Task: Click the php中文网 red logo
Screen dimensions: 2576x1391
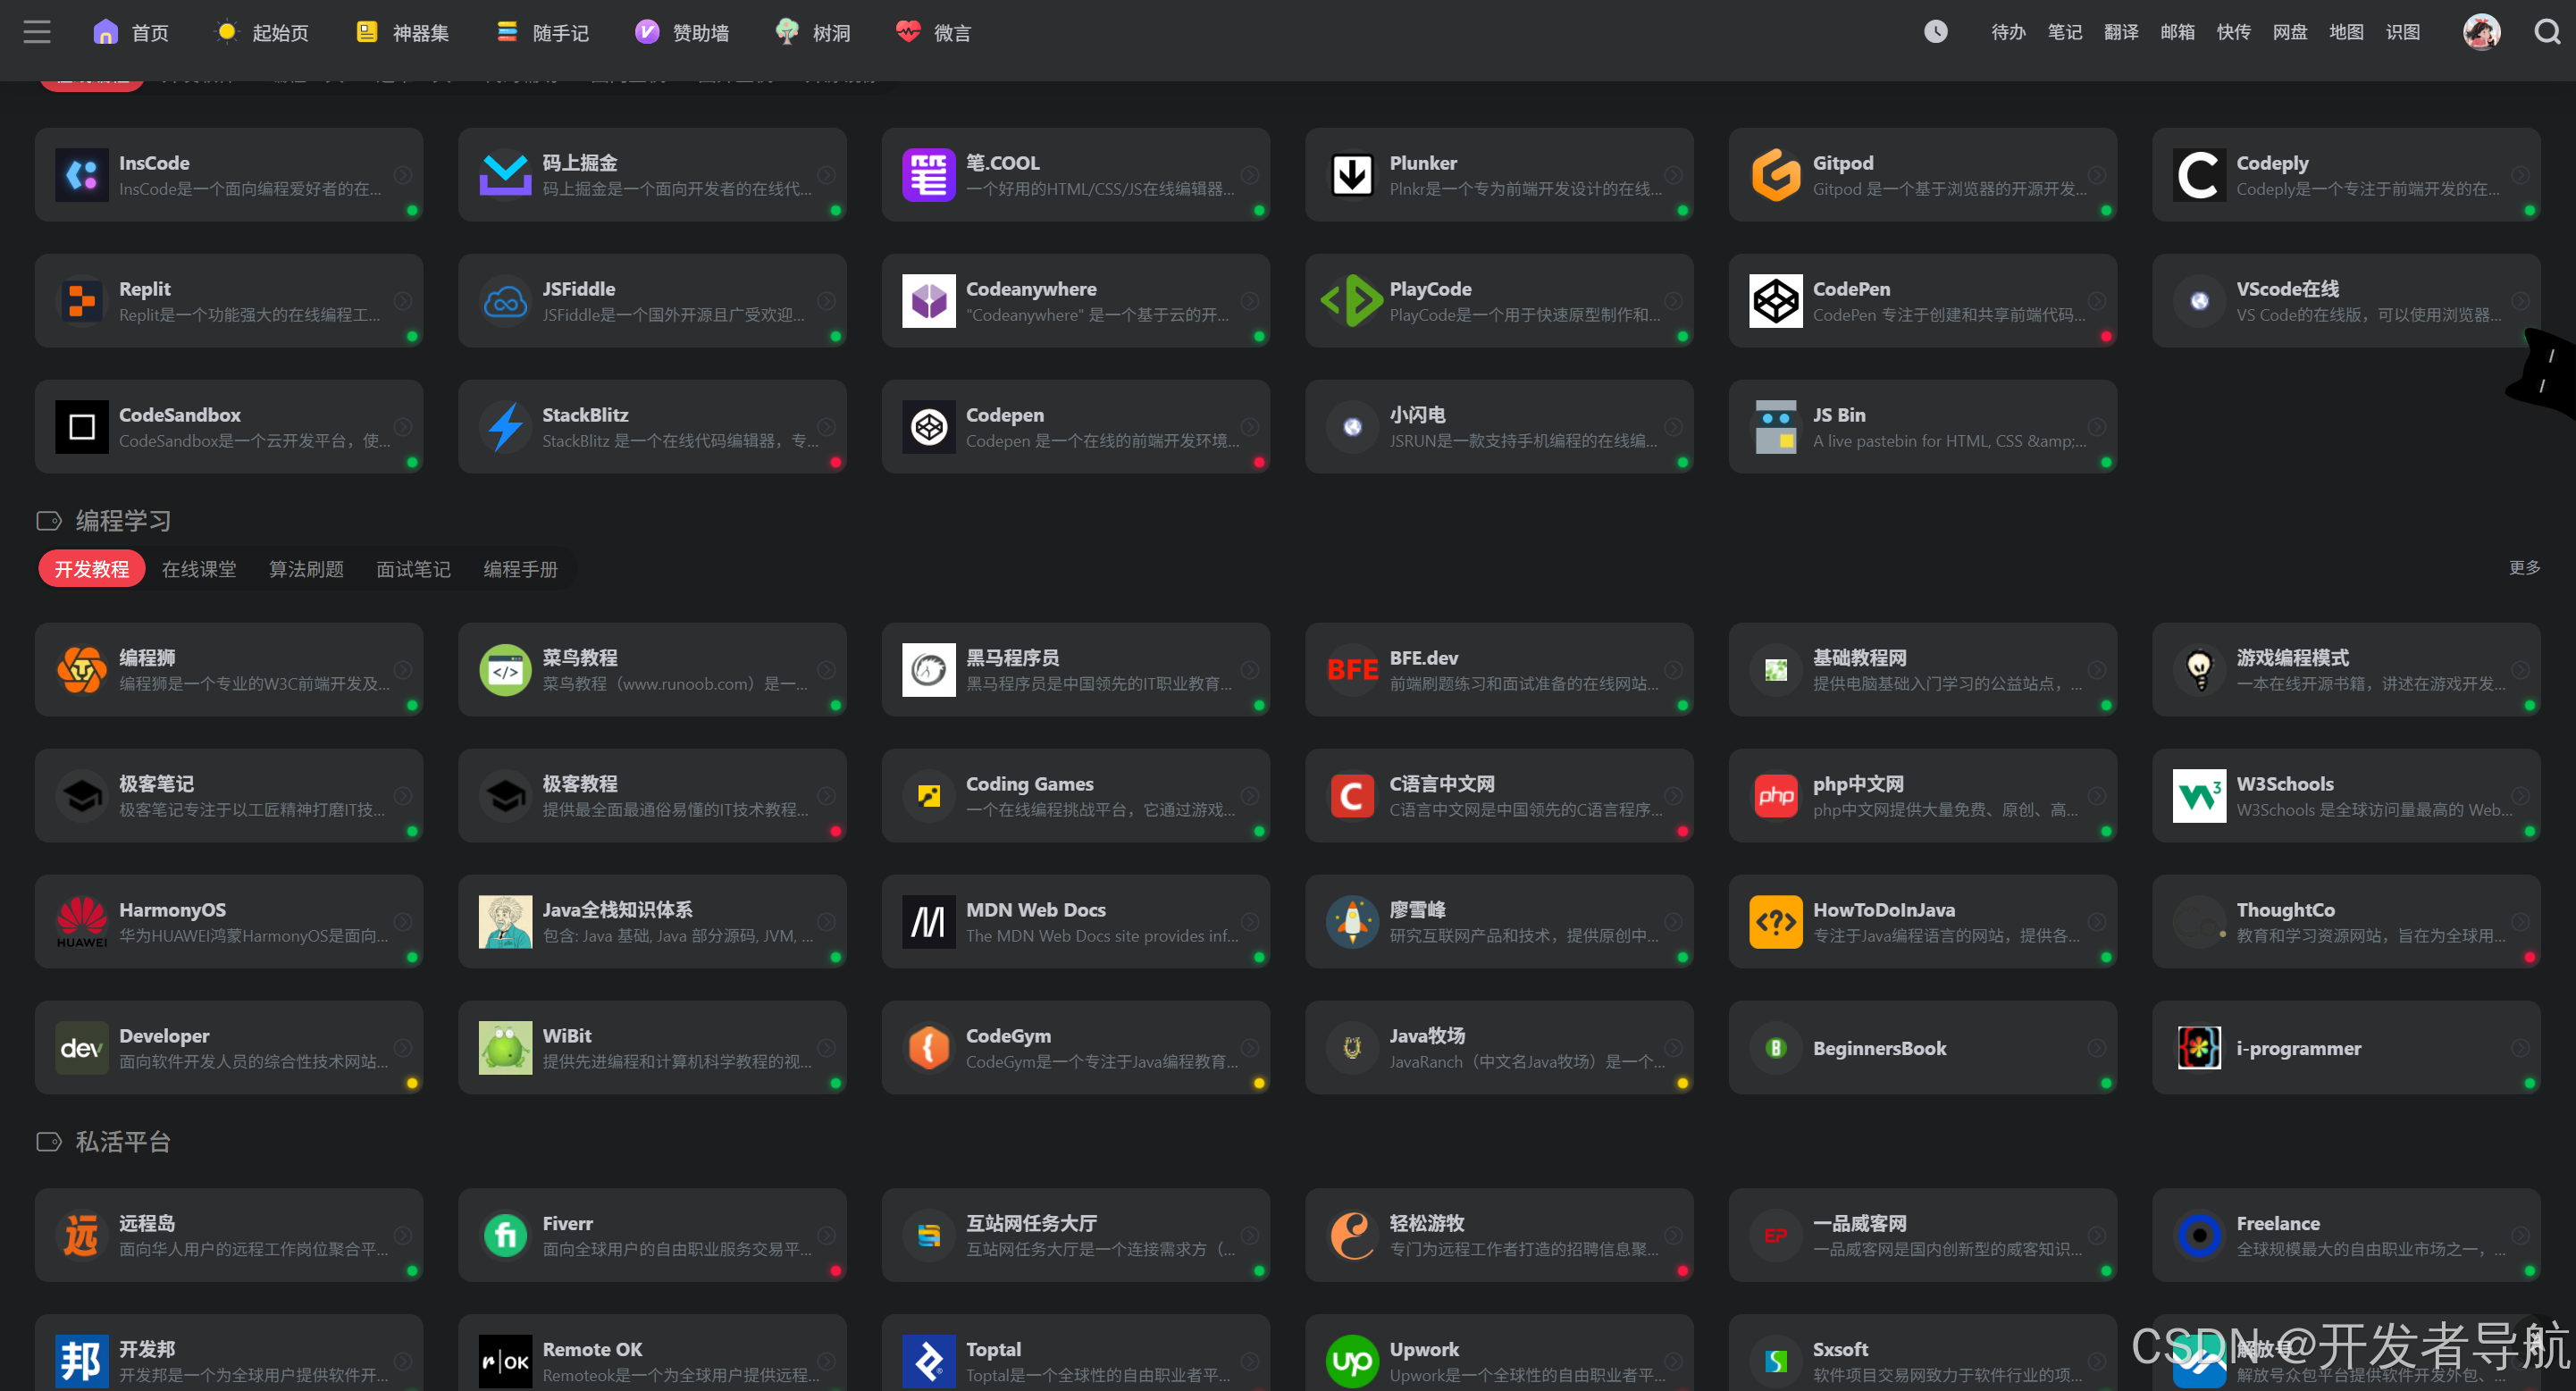Action: 1776,796
